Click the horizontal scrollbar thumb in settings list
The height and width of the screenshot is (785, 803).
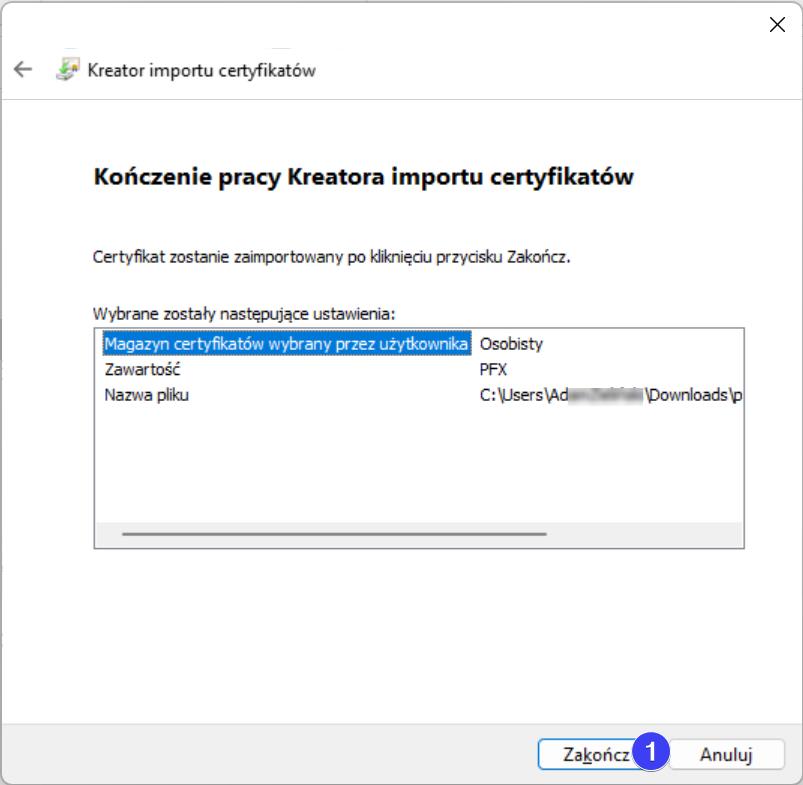point(334,534)
